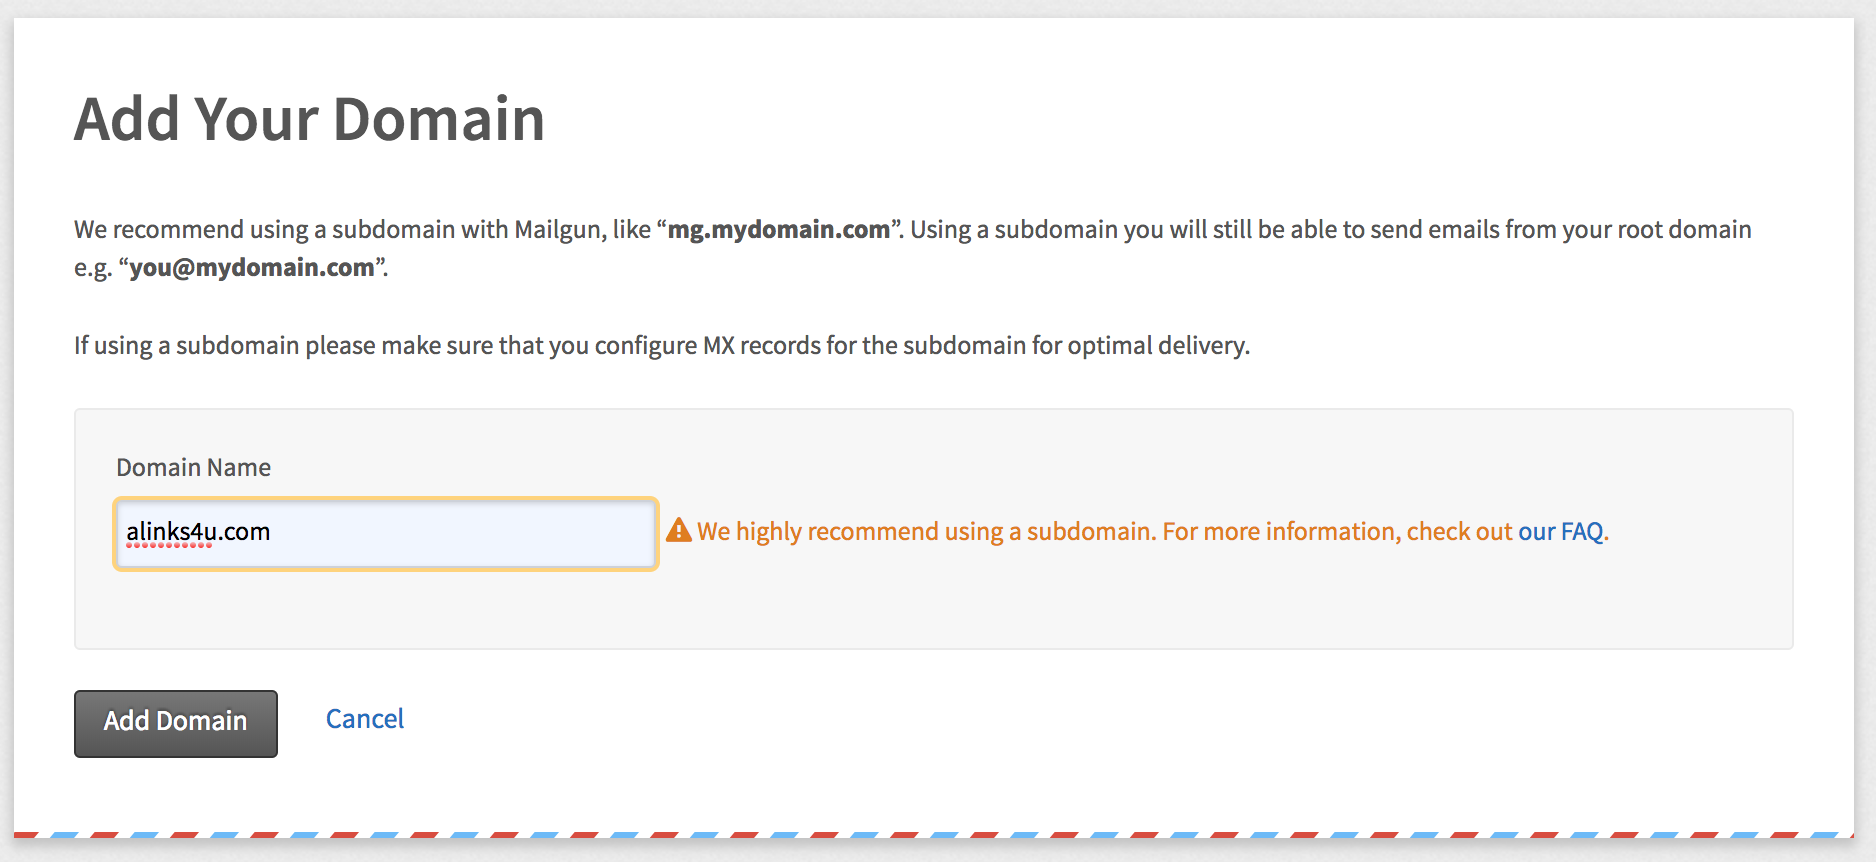Click the Cancel link

tap(365, 719)
